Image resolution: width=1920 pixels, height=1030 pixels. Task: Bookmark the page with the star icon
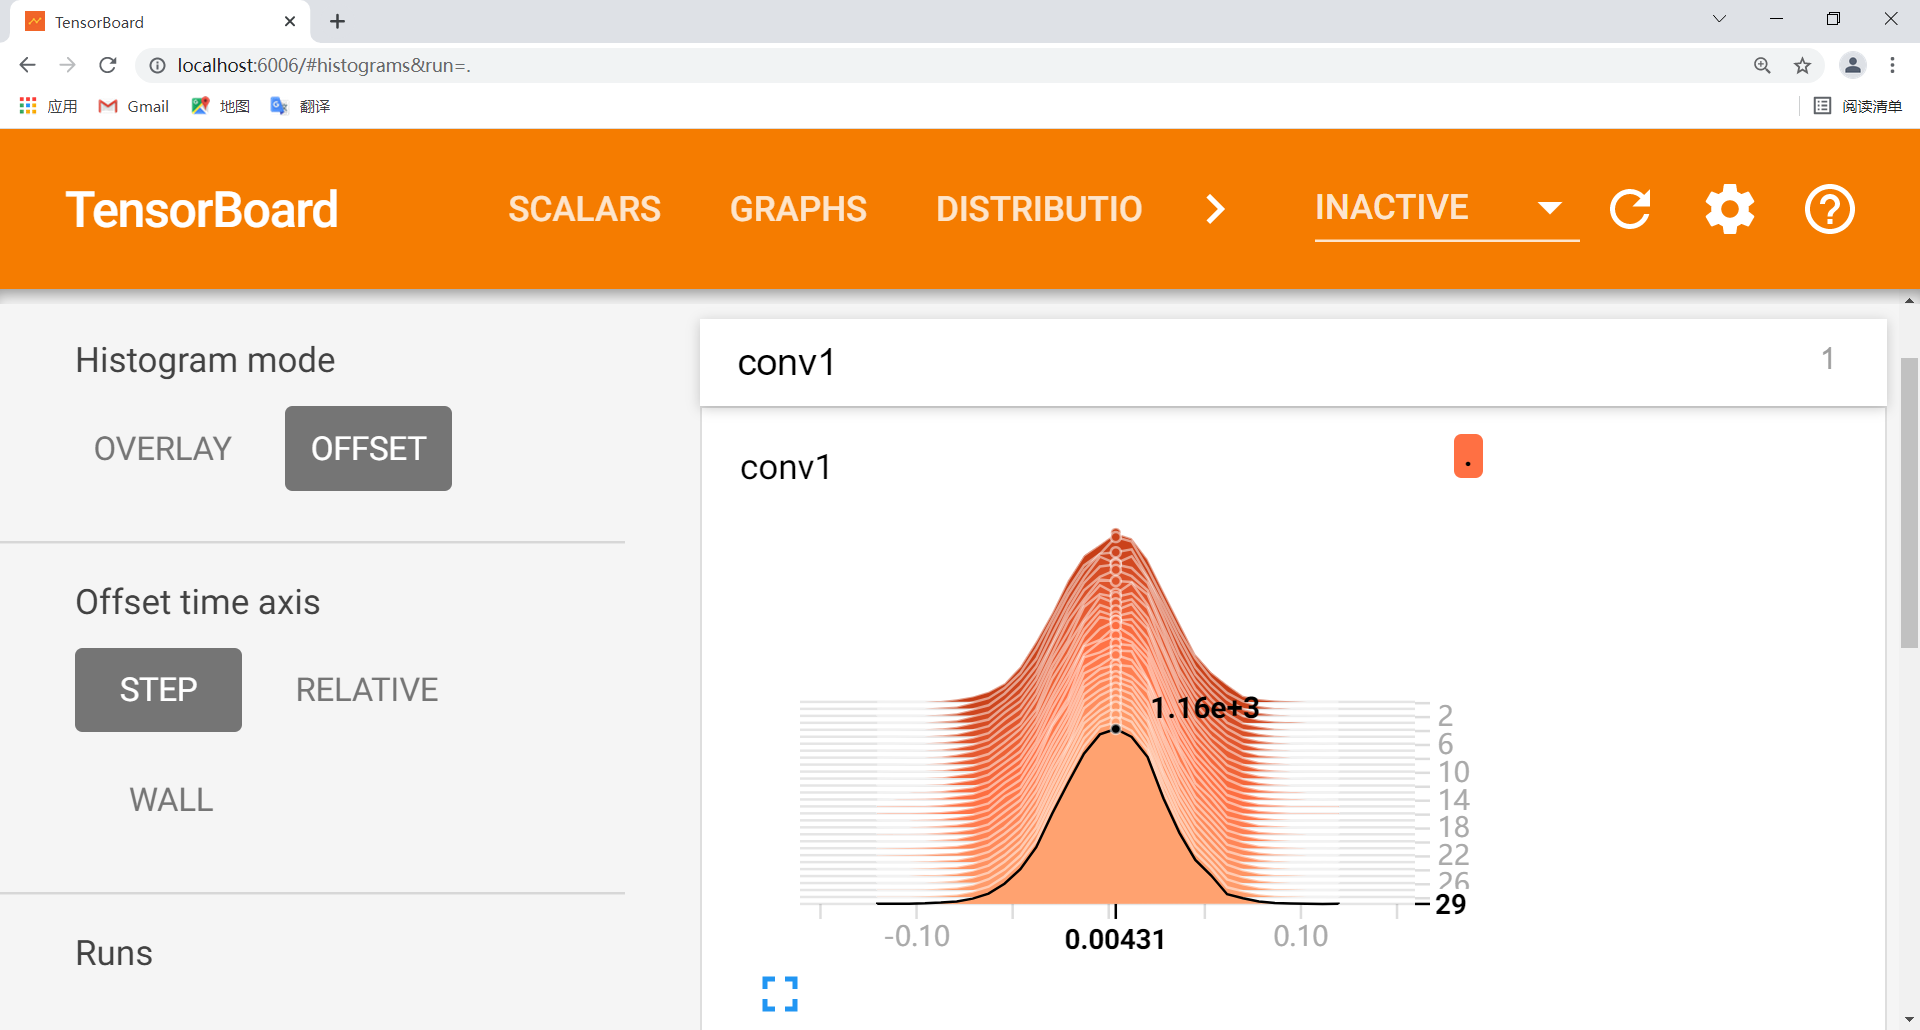pyautogui.click(x=1803, y=65)
